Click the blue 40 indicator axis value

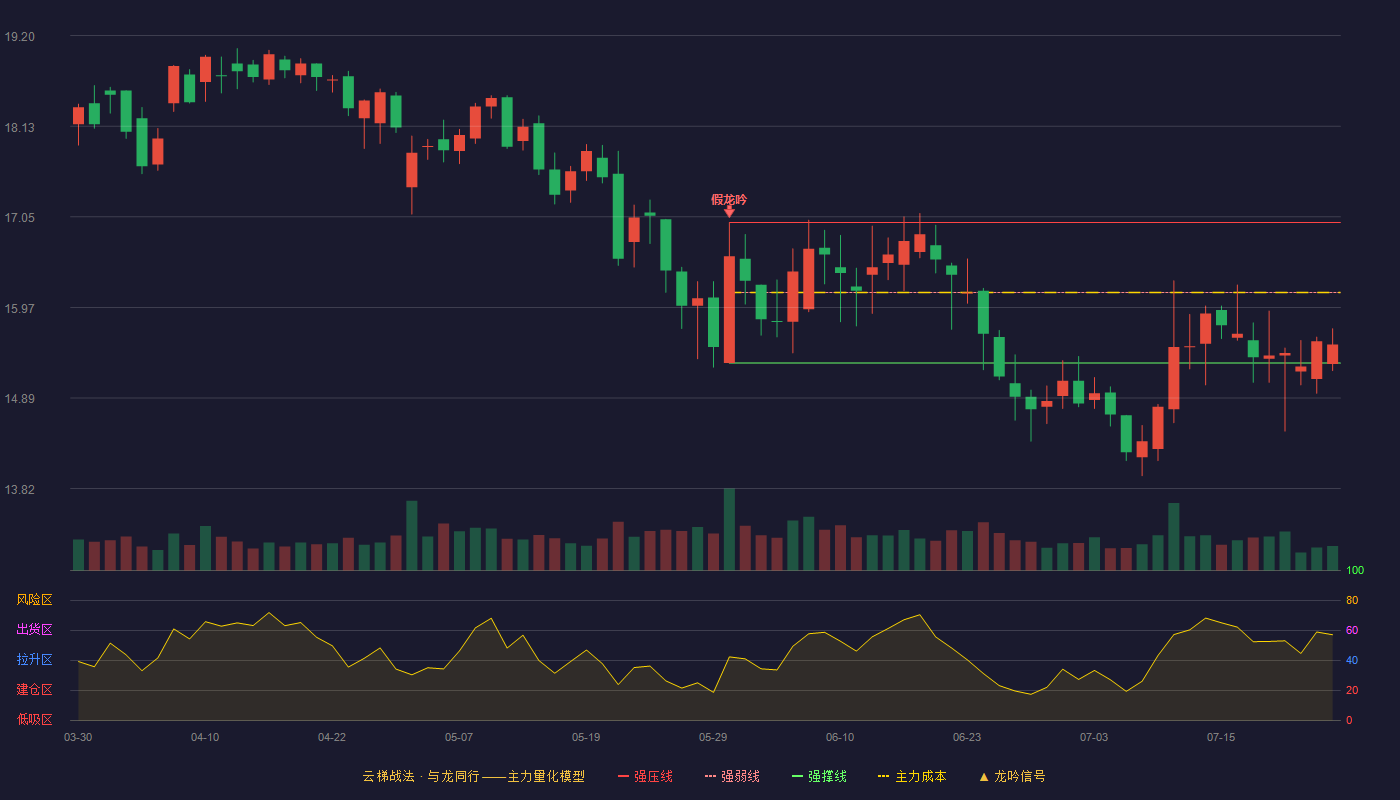(1352, 661)
